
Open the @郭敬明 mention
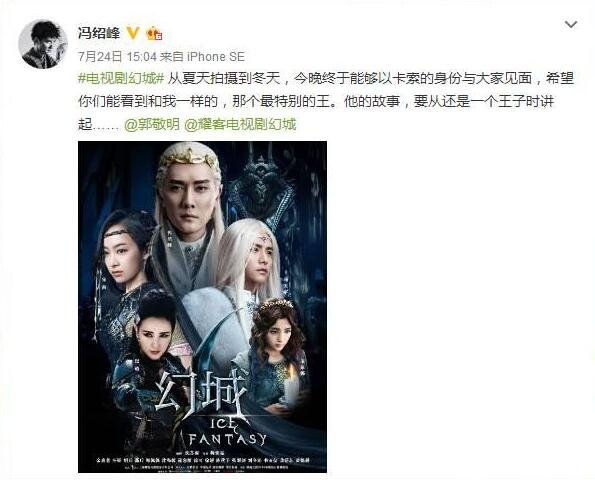click(x=152, y=124)
